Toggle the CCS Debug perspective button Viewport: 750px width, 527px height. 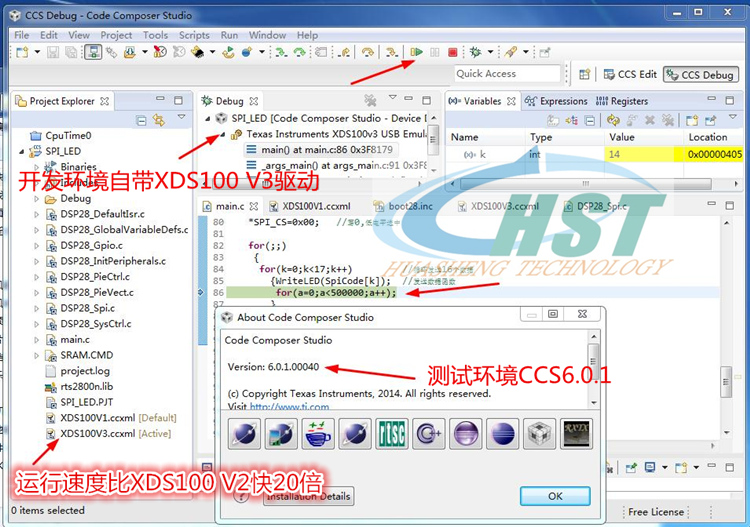(701, 75)
